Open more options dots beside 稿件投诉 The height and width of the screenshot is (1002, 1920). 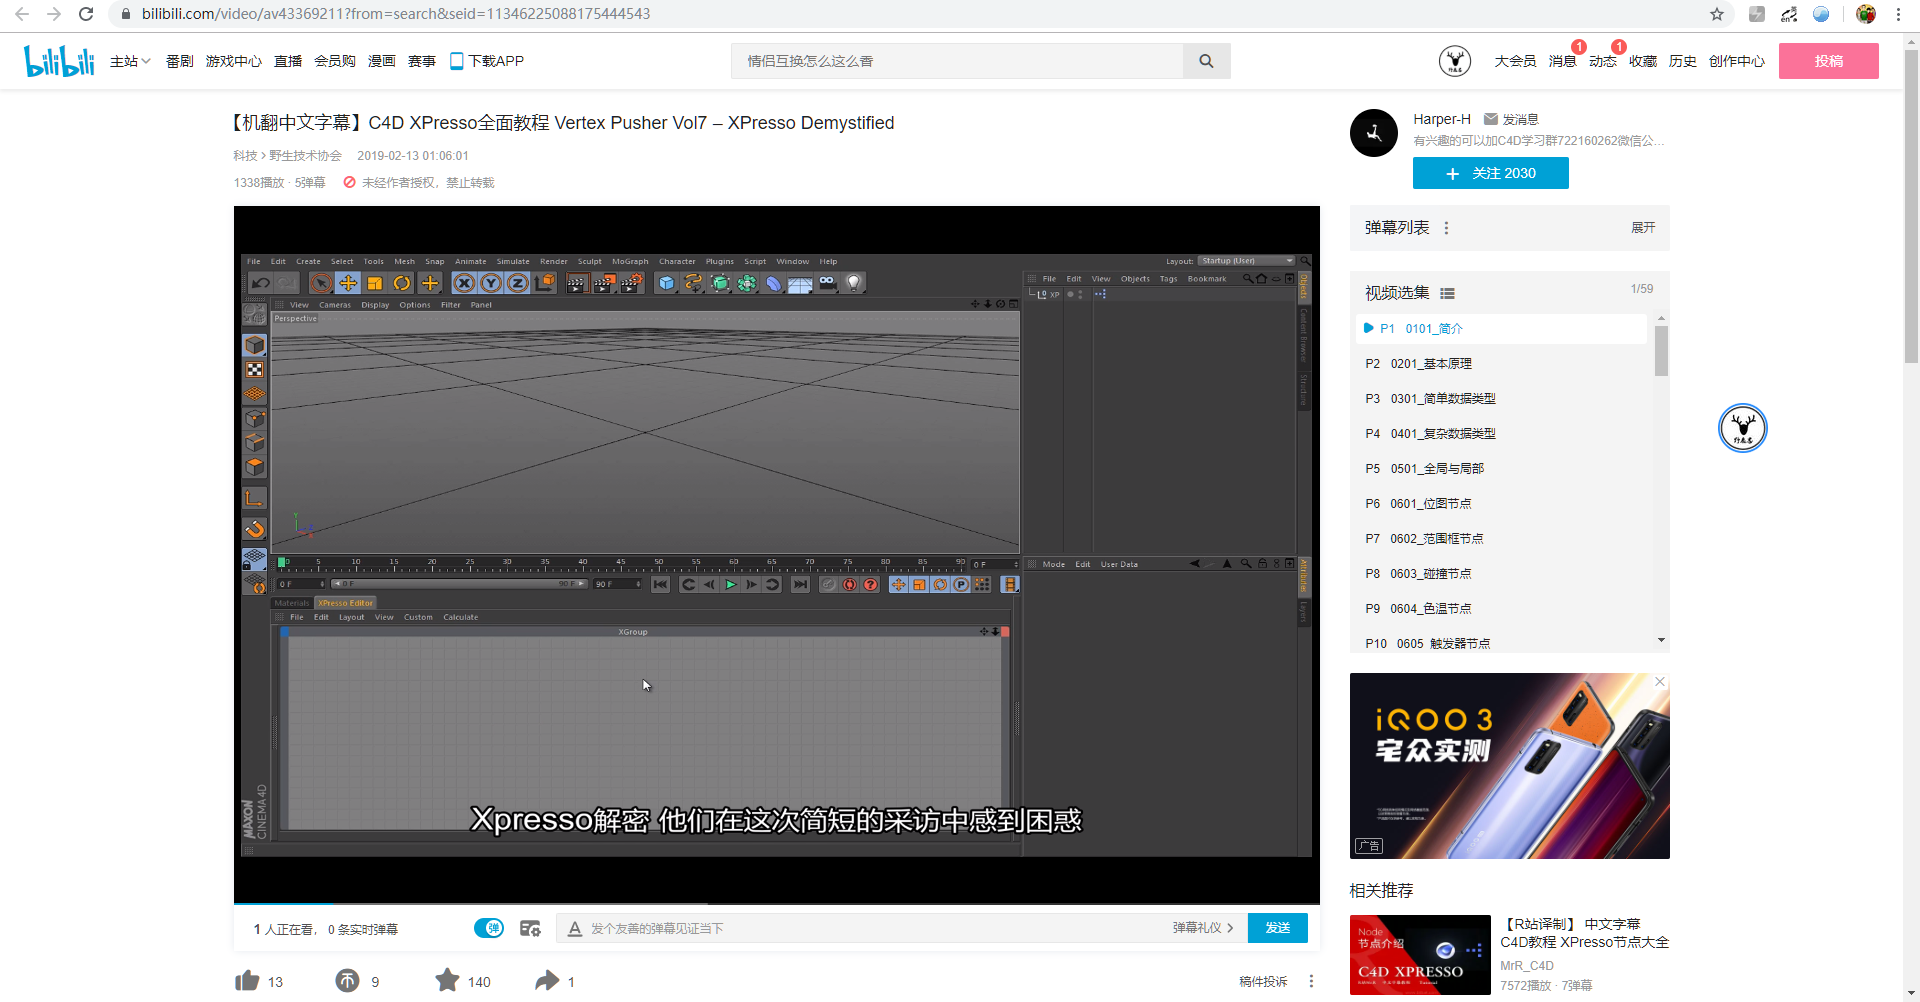click(1311, 982)
